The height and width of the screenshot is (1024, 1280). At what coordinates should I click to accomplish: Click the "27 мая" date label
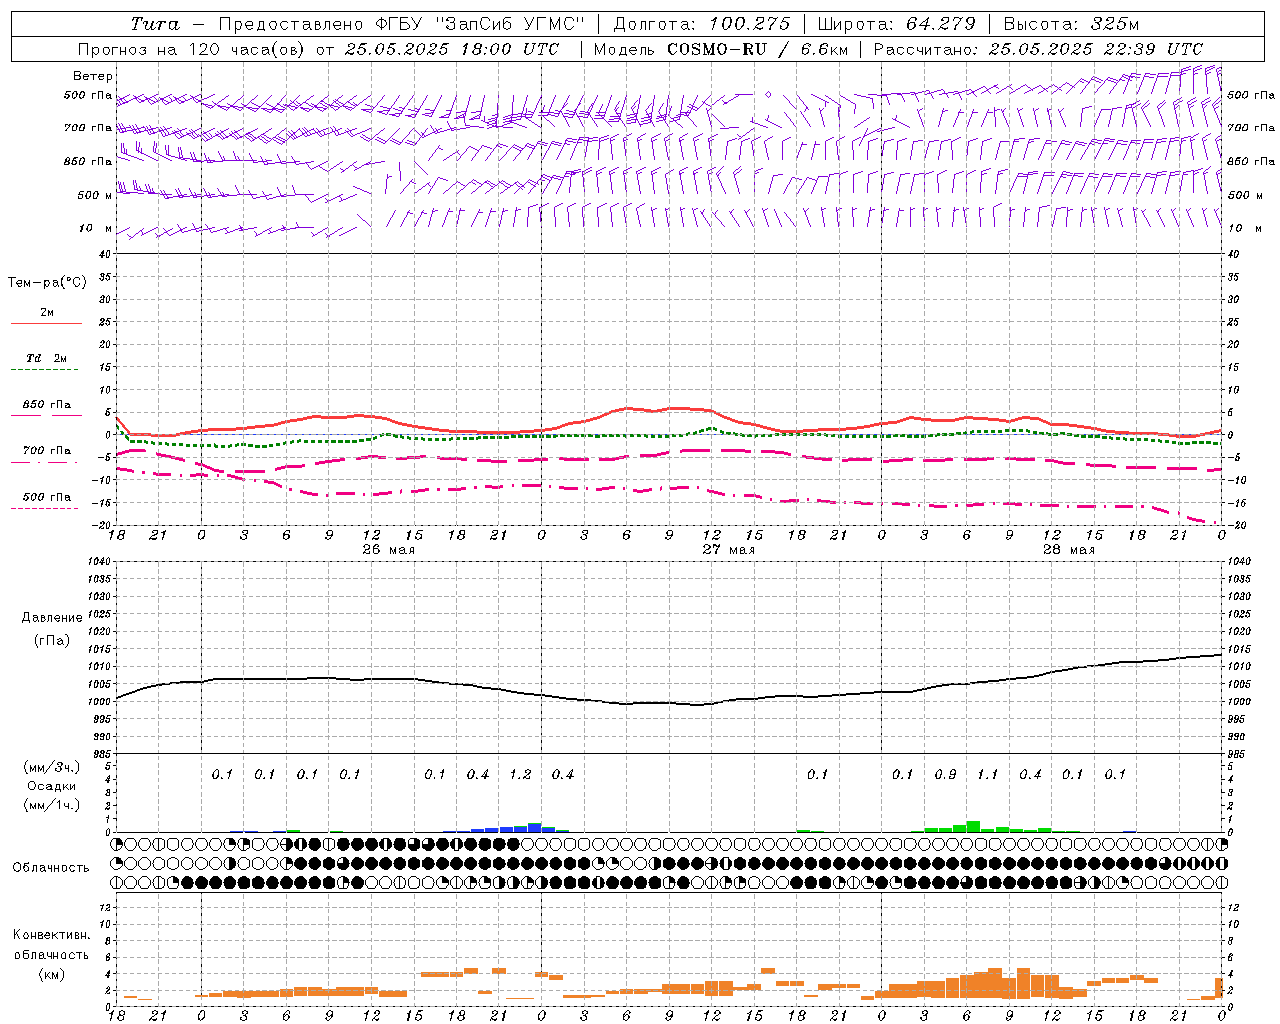[728, 549]
